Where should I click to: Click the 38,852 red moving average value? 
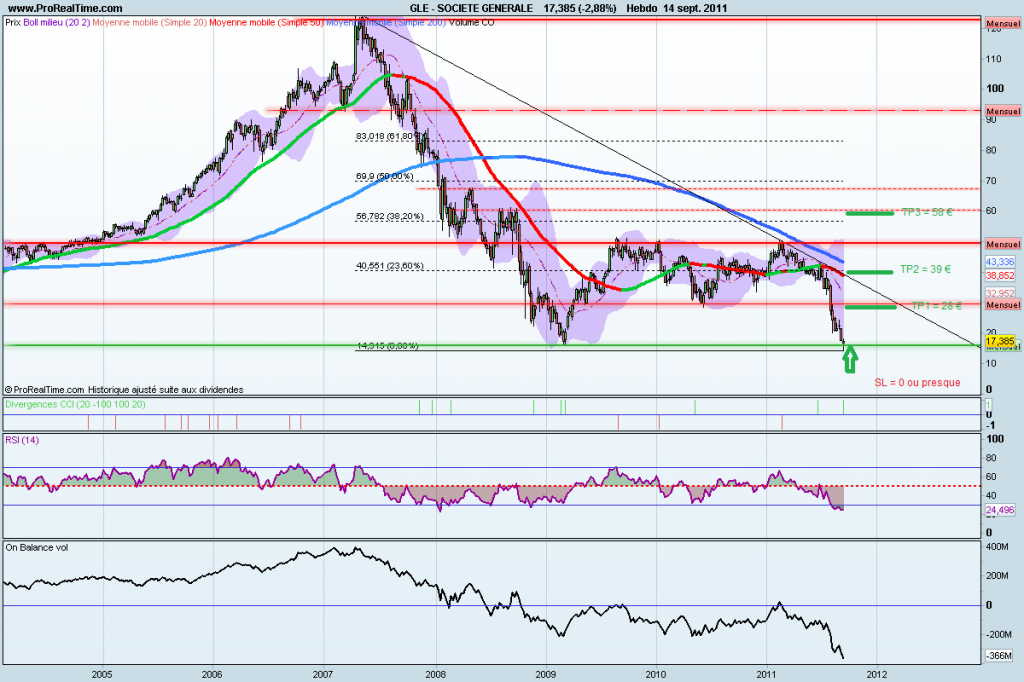point(1000,276)
